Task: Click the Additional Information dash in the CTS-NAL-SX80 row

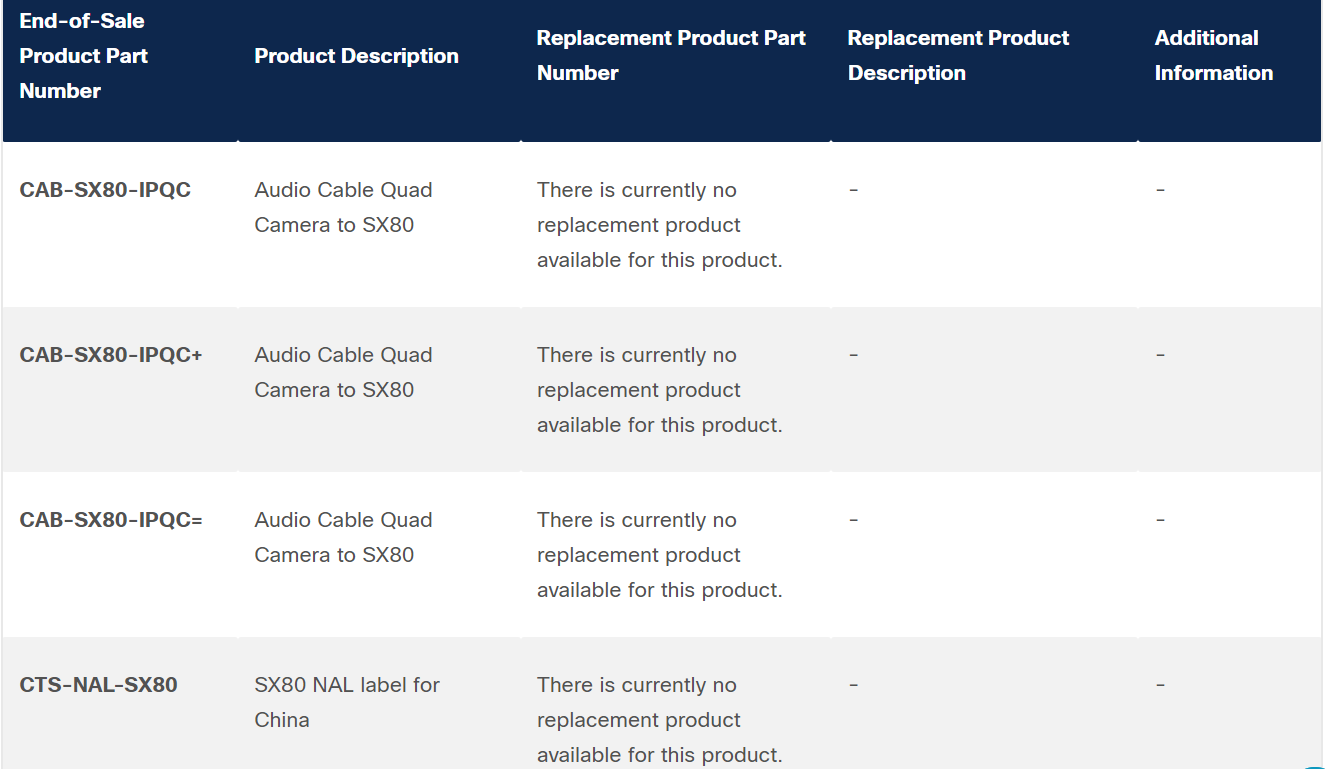Action: click(1160, 685)
